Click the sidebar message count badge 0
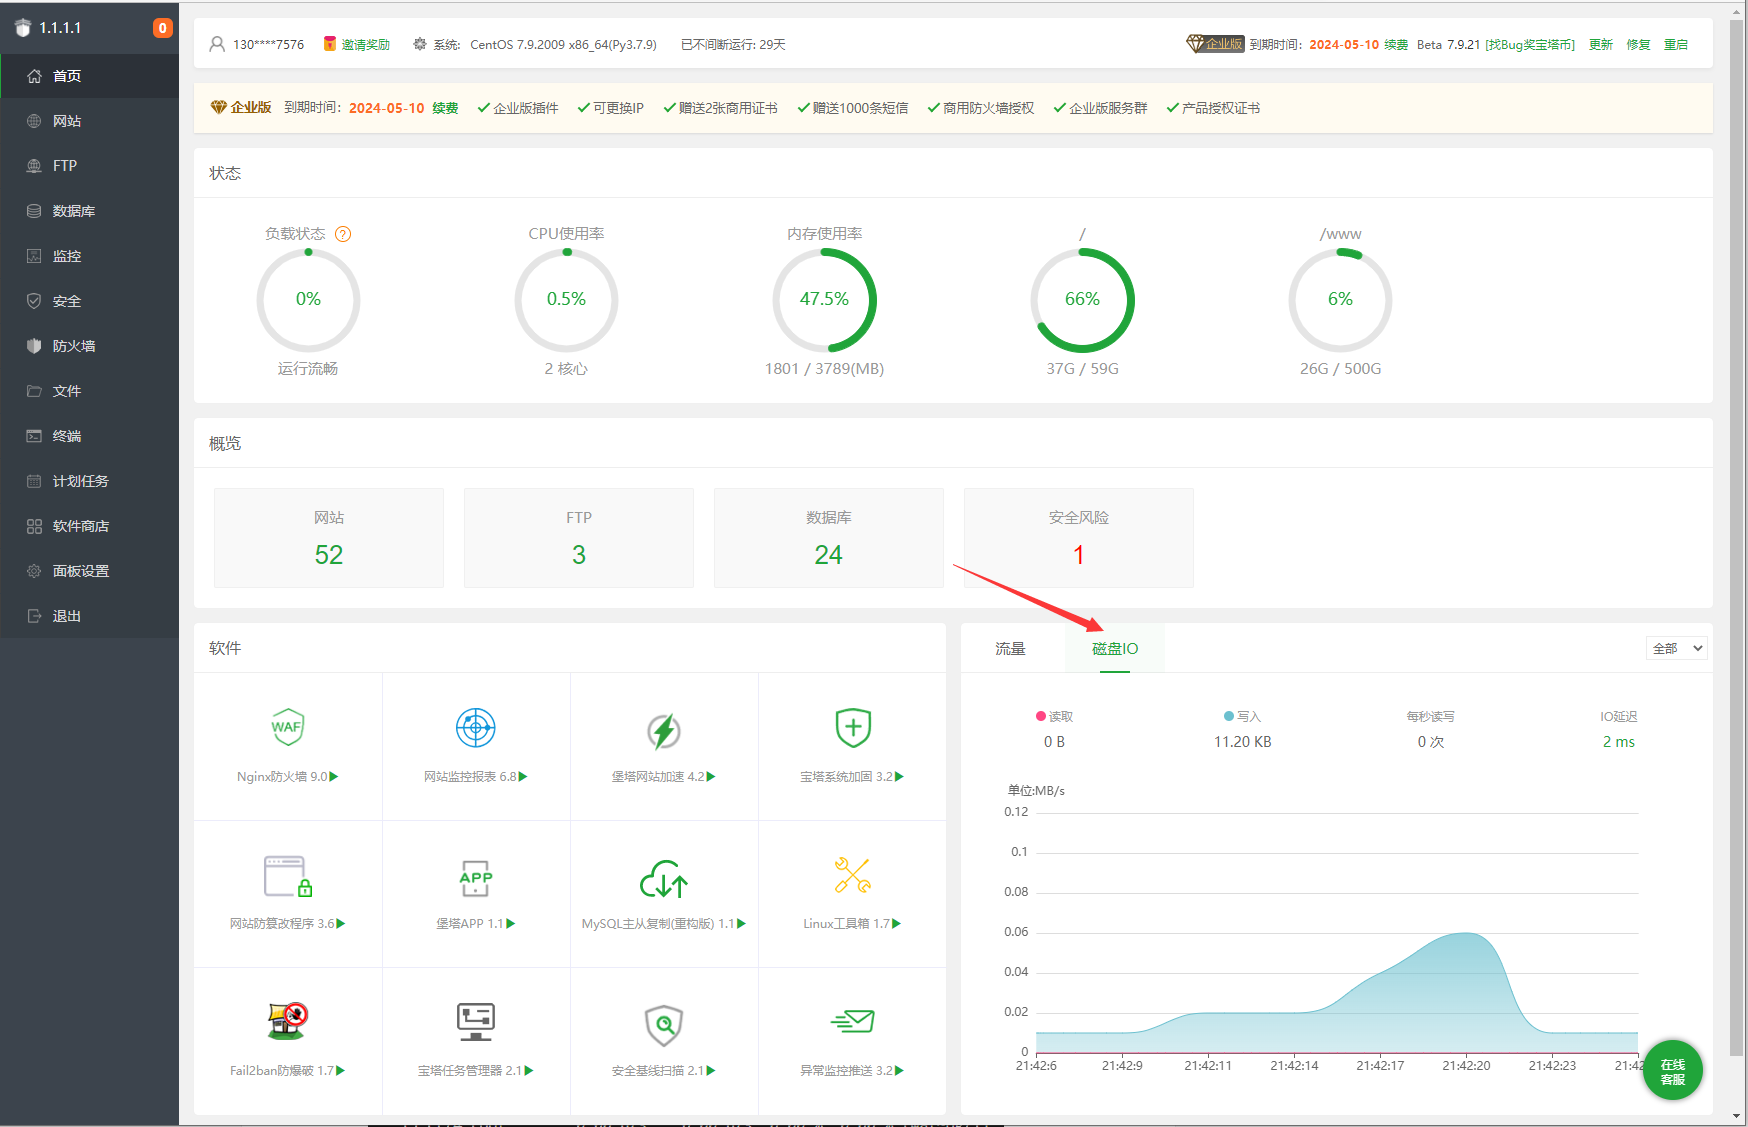 click(162, 28)
